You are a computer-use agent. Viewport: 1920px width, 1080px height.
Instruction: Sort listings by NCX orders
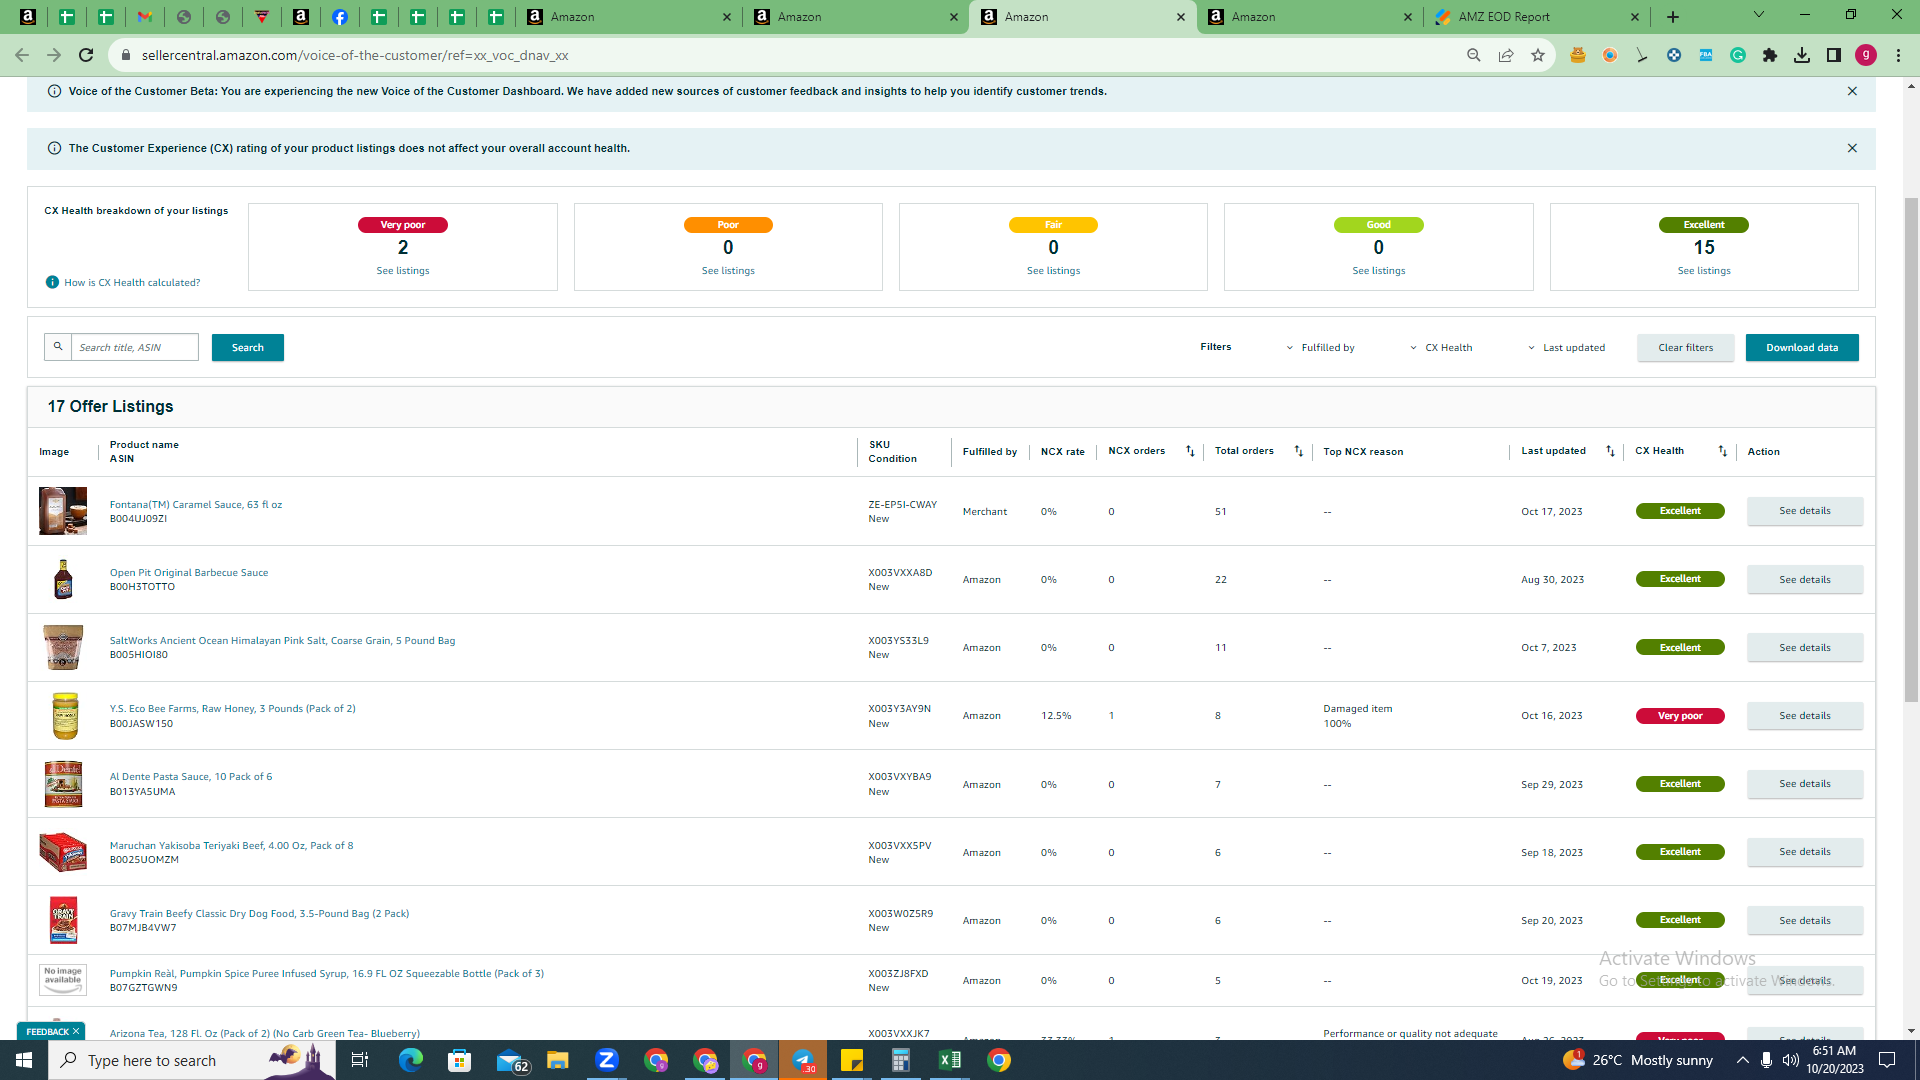(1190, 451)
